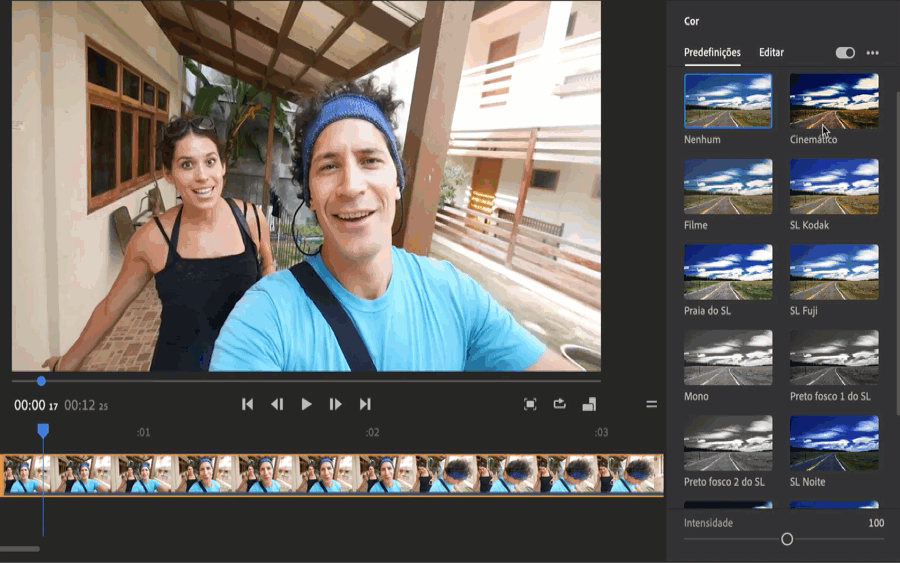
Task: Jump to the start of the clip
Action: (247, 404)
